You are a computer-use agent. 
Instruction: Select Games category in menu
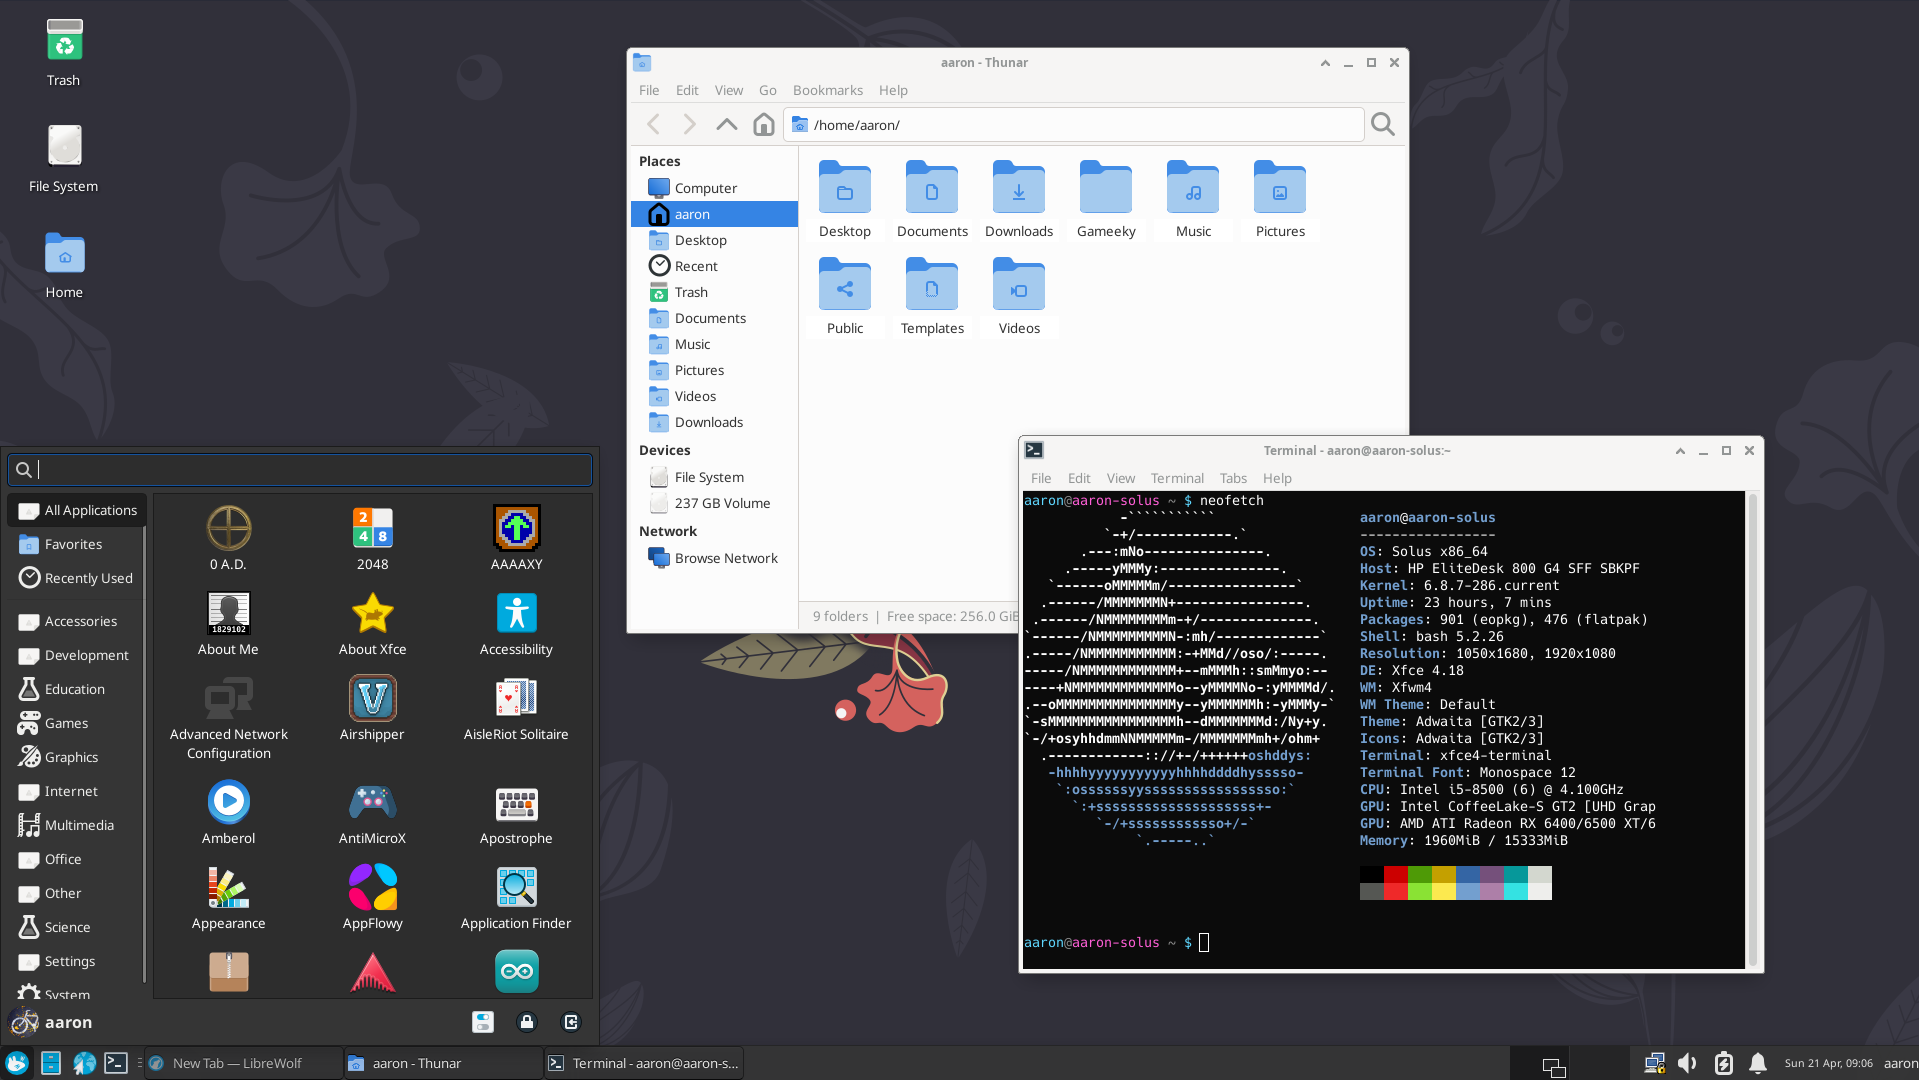pos(77,723)
